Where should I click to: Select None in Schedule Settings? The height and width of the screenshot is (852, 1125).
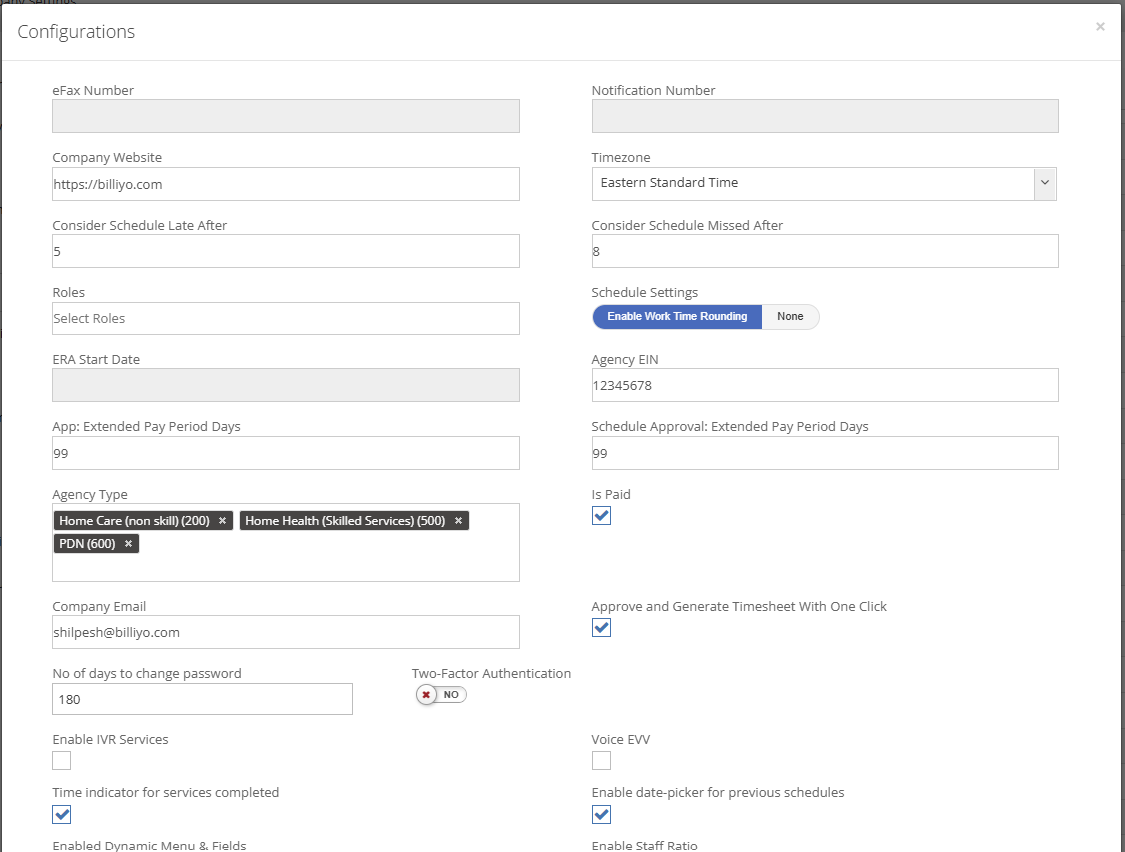point(790,317)
